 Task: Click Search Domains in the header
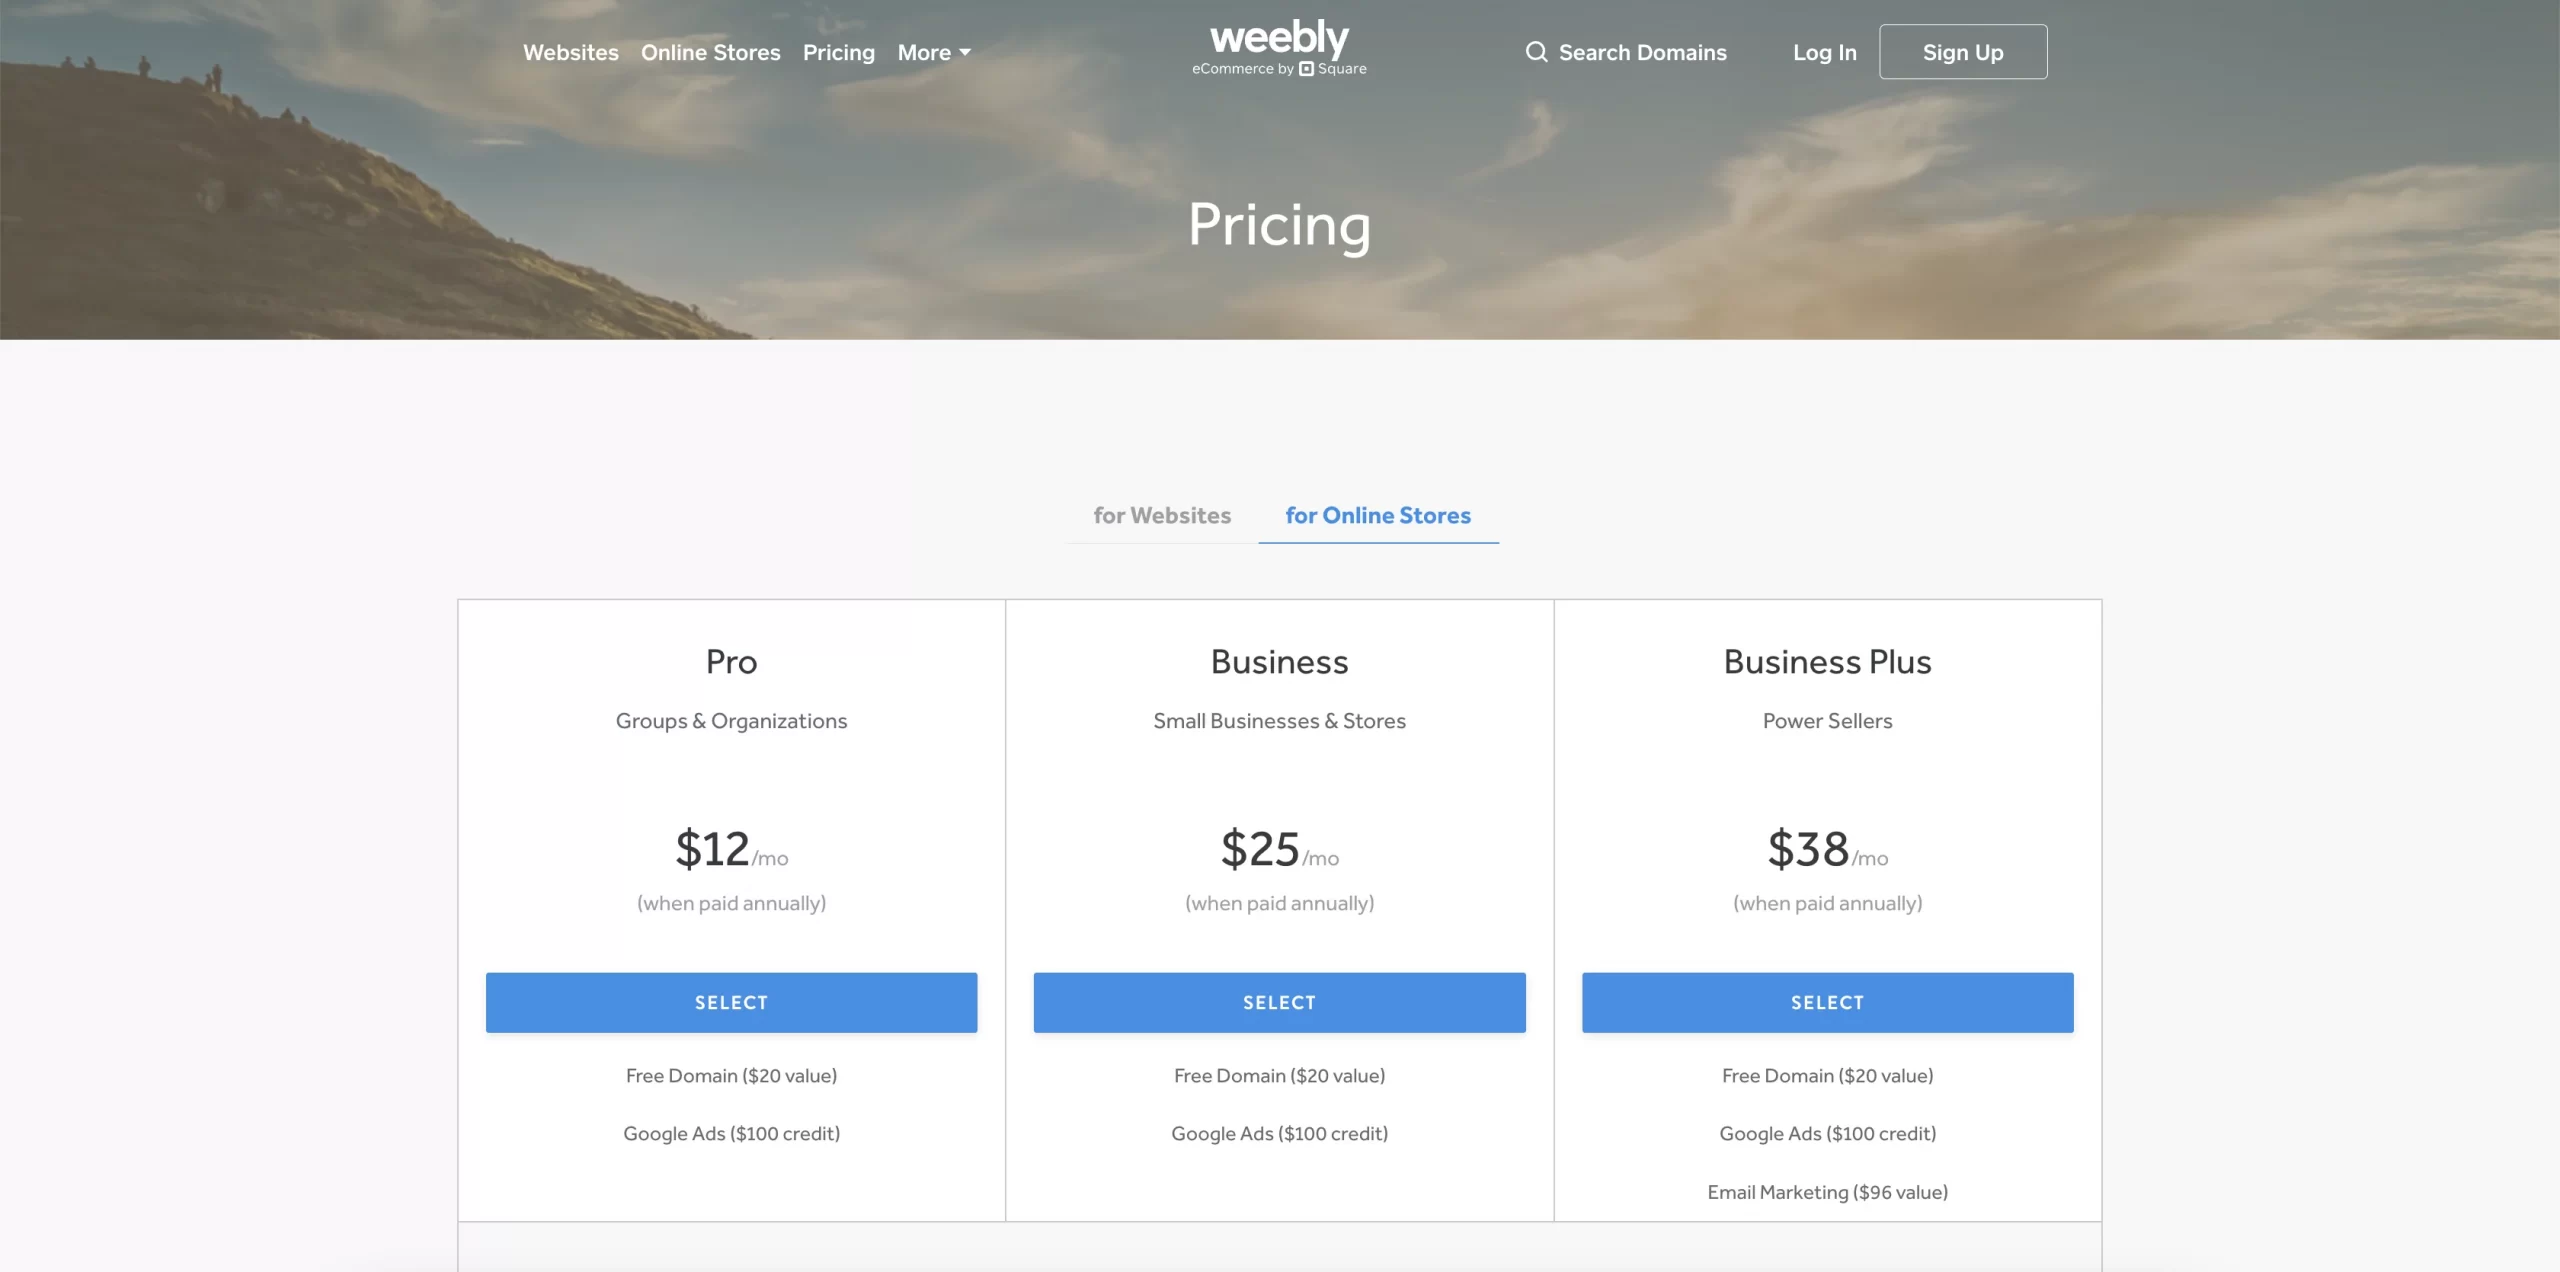point(1643,52)
